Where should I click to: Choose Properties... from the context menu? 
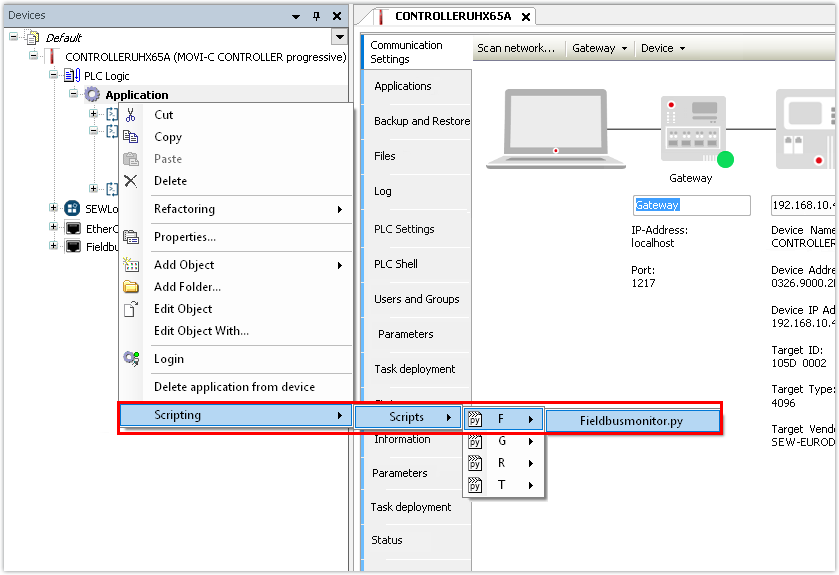(x=185, y=237)
